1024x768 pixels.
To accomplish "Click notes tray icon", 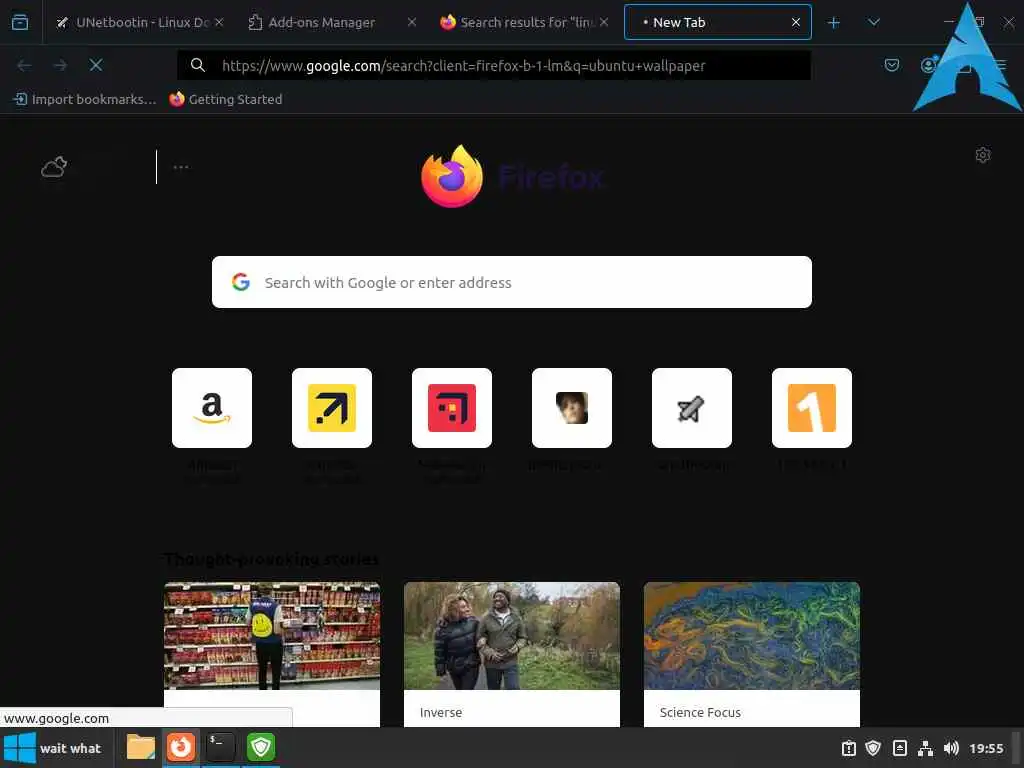I will (899, 748).
